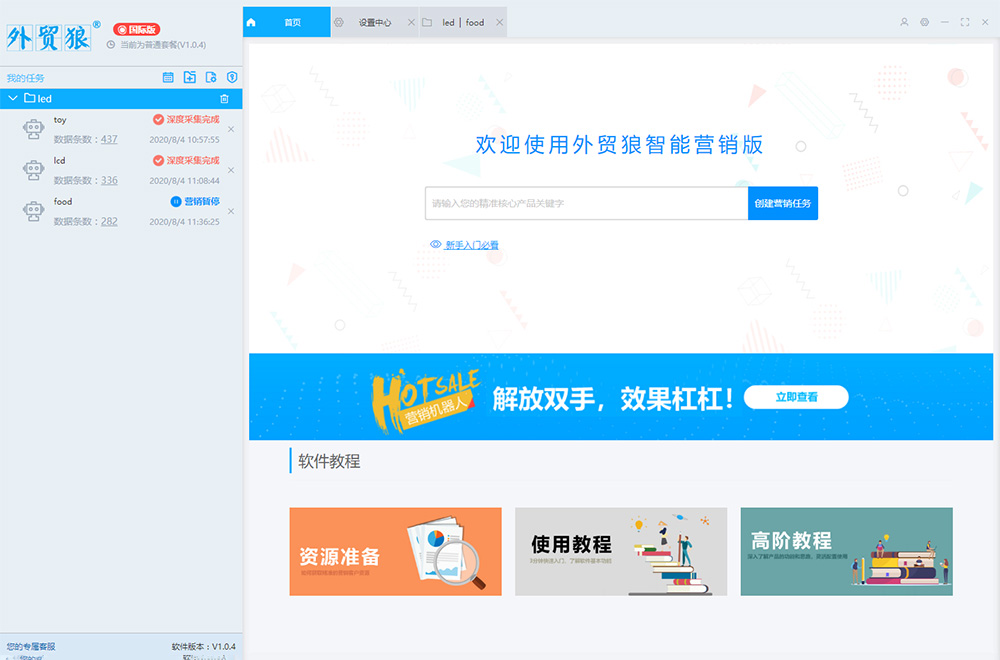
Task: Click the eye icon beside 新手入门必看
Action: tap(436, 244)
